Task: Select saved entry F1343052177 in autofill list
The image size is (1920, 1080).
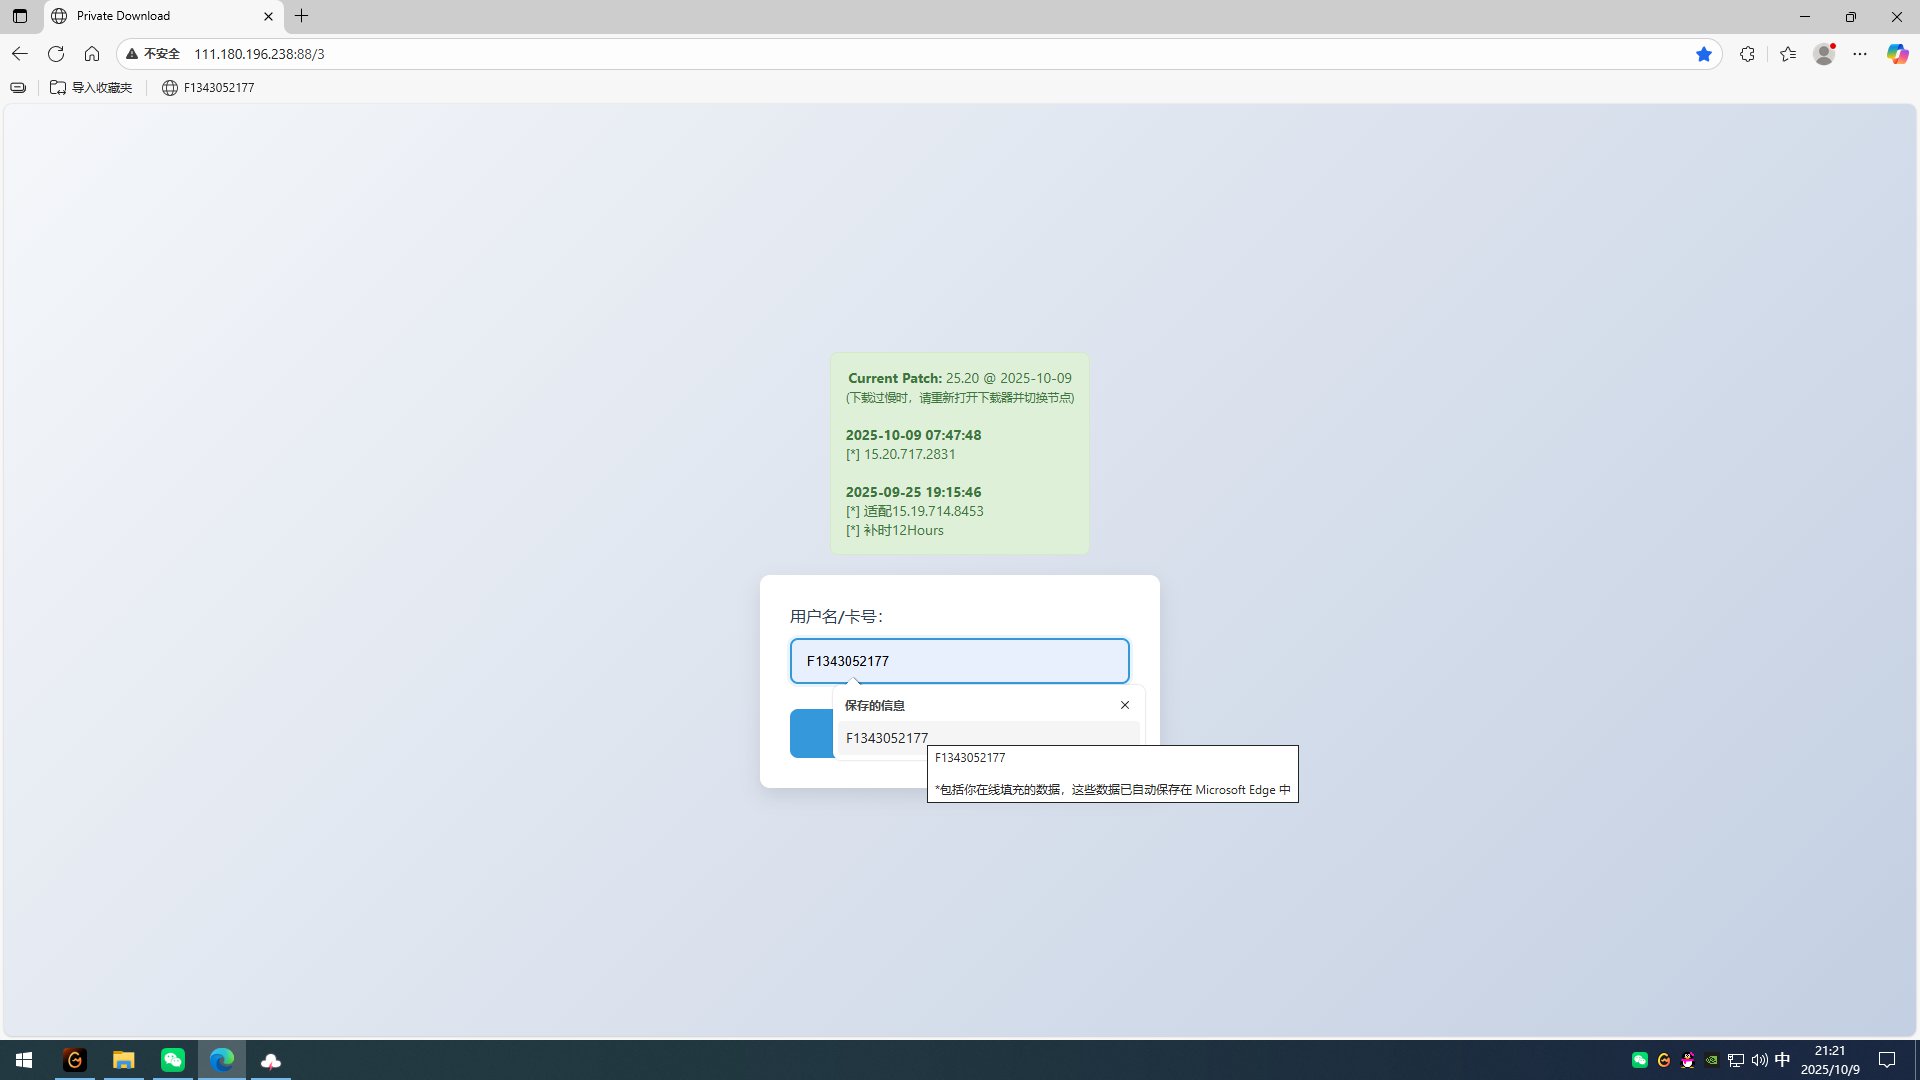Action: click(887, 737)
